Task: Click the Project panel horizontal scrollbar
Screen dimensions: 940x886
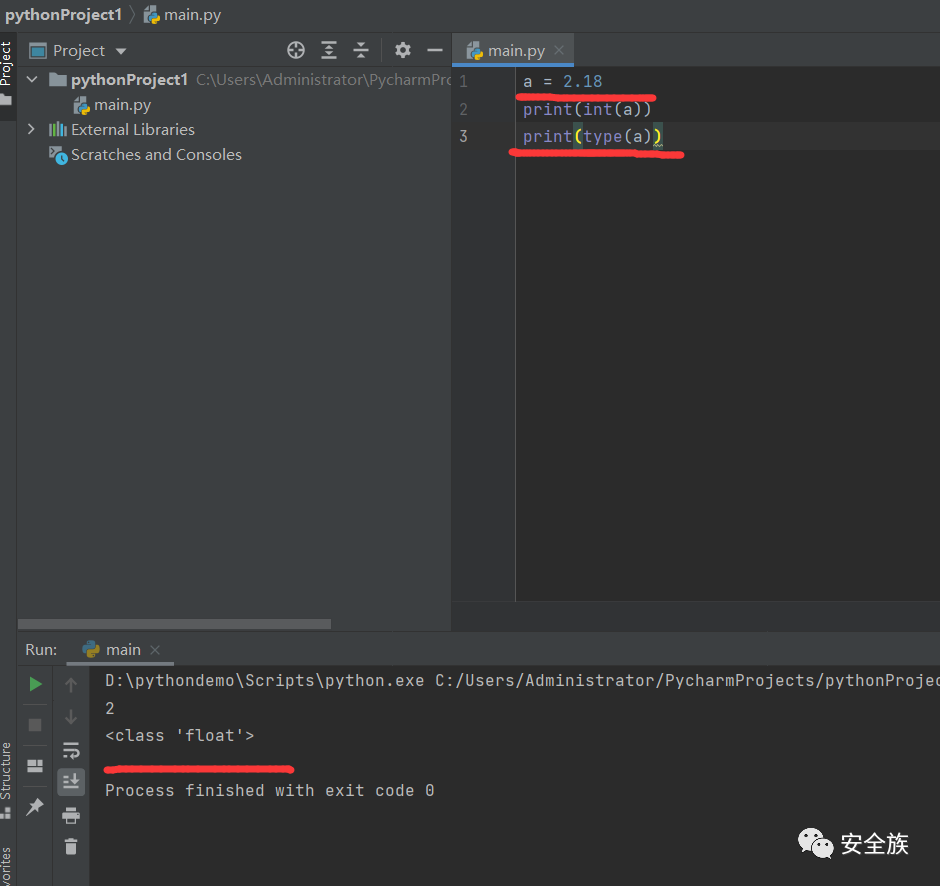Action: (x=174, y=624)
